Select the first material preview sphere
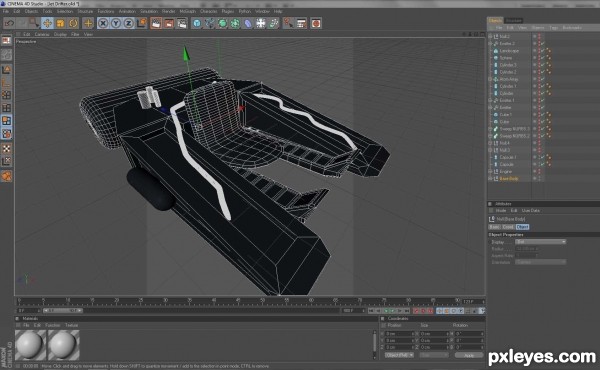Viewport: 600px width, 370px height. point(30,345)
